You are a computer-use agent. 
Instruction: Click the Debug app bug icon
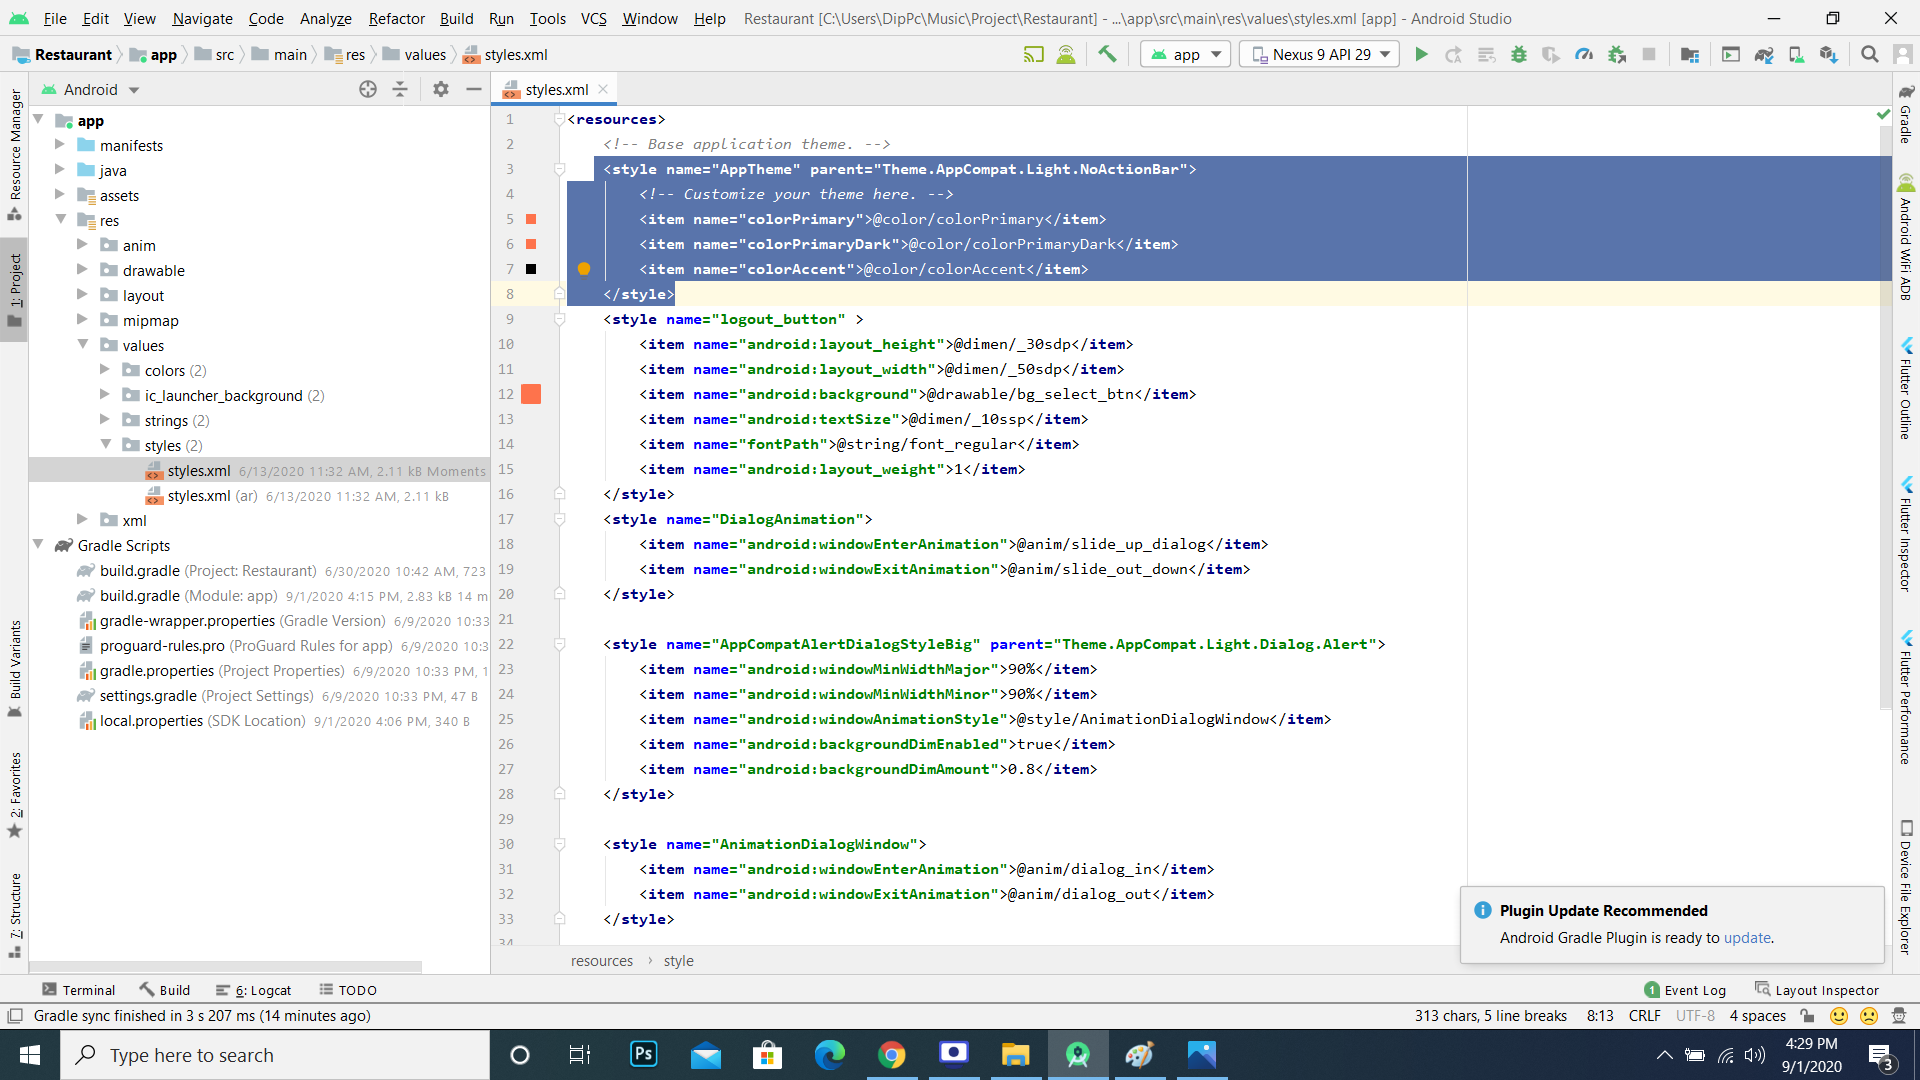[x=1519, y=54]
